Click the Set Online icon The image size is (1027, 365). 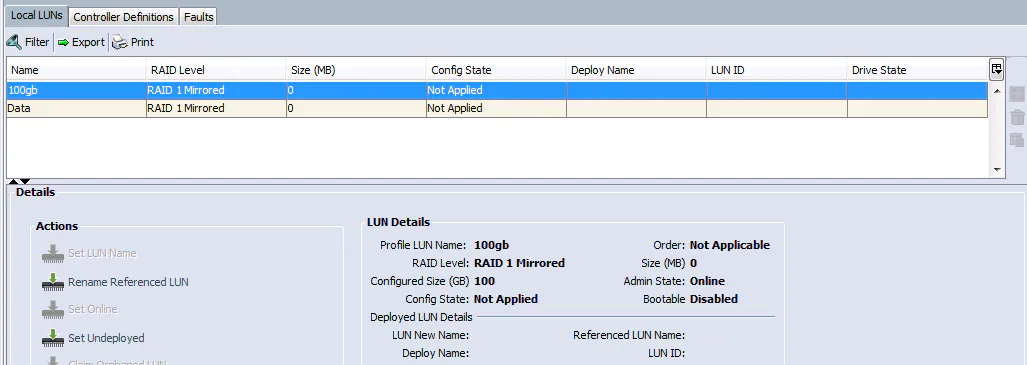point(52,309)
